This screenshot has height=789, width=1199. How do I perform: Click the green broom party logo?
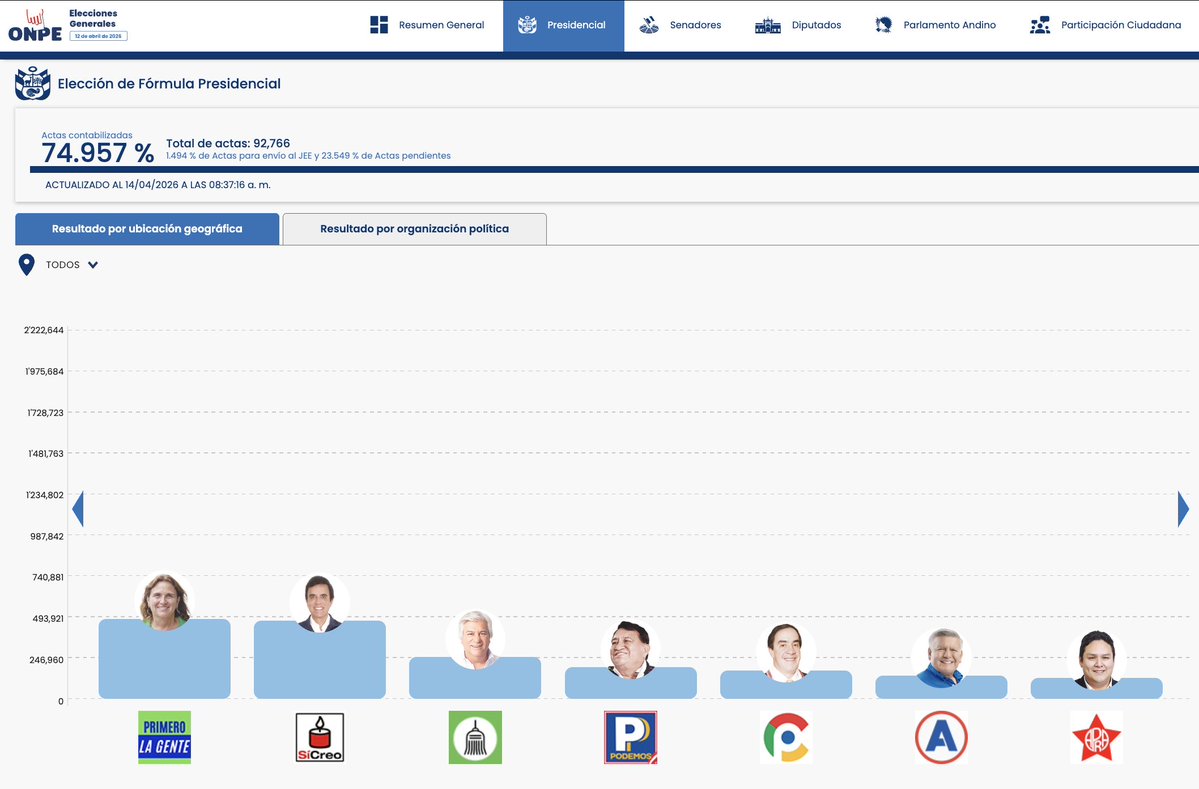click(x=475, y=737)
